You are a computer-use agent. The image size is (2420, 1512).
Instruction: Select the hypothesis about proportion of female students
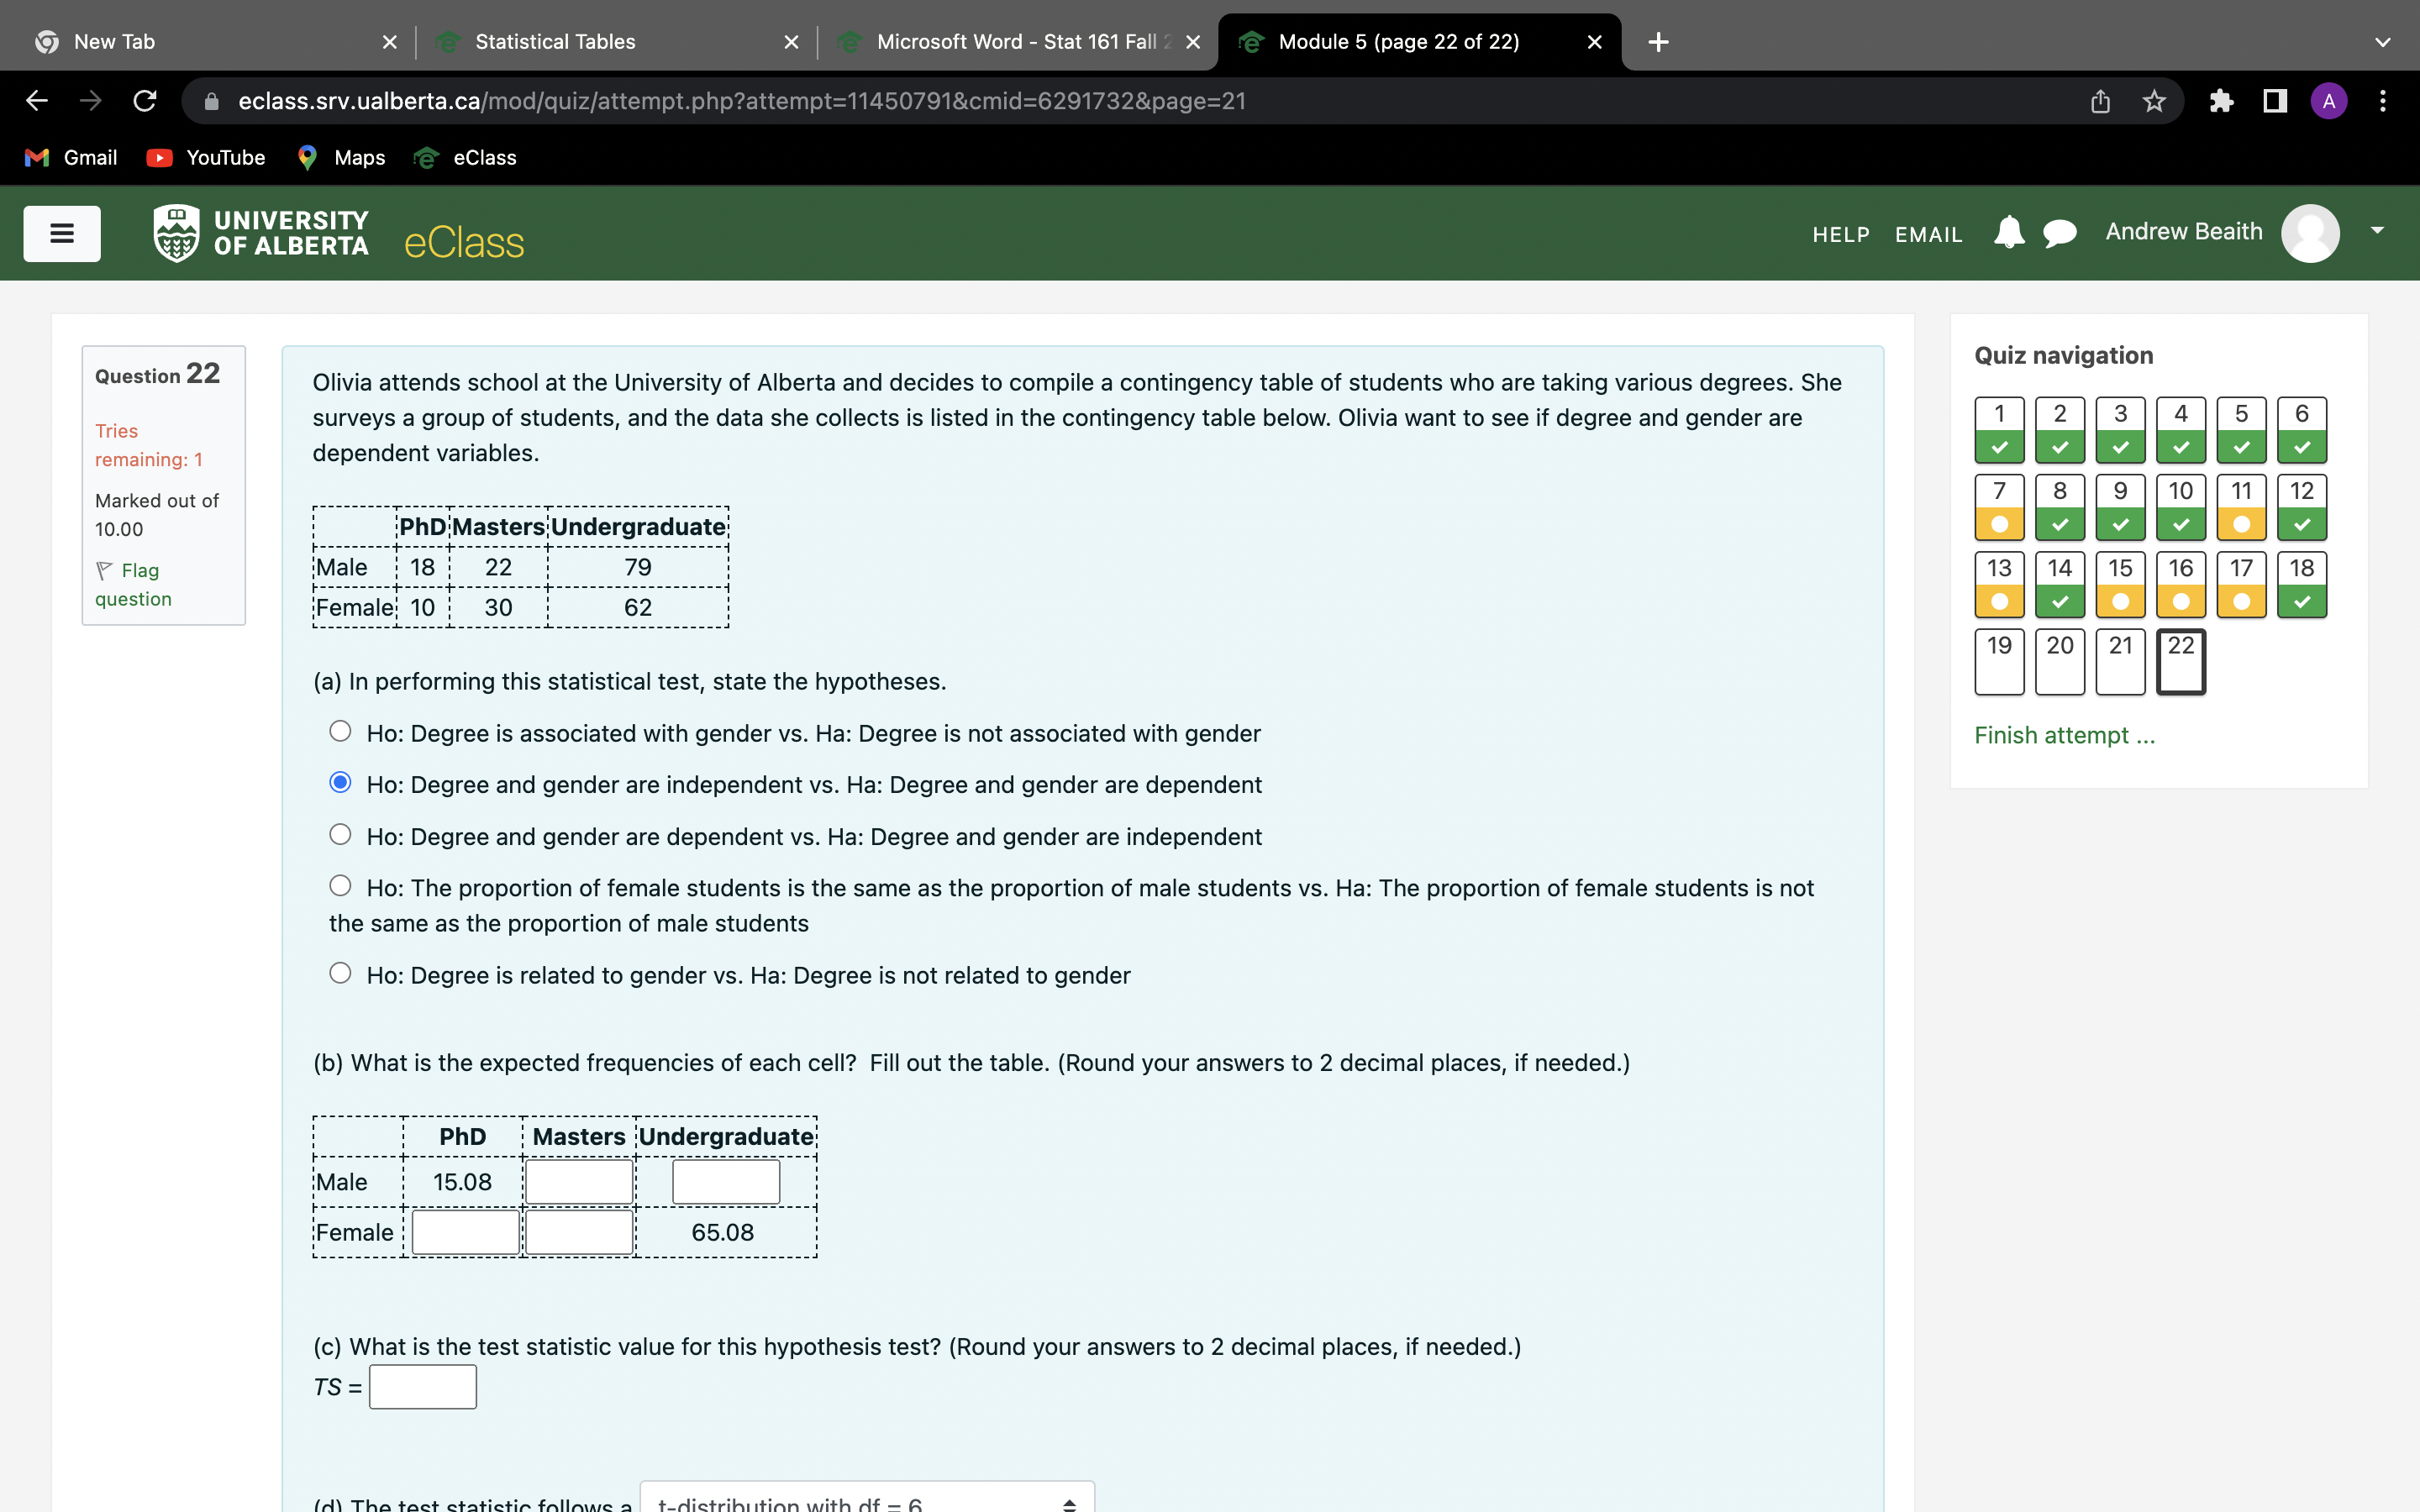pyautogui.click(x=340, y=885)
